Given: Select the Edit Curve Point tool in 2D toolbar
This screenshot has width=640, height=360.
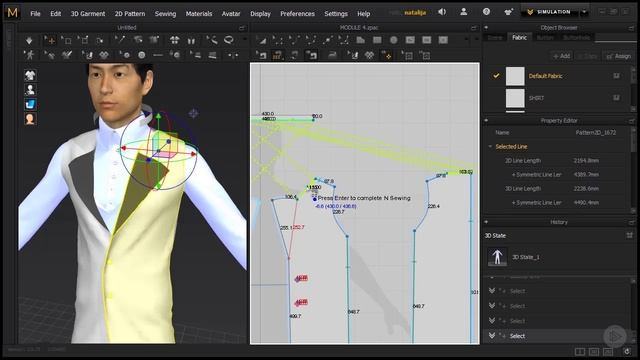Looking at the screenshot, I should 311,40.
